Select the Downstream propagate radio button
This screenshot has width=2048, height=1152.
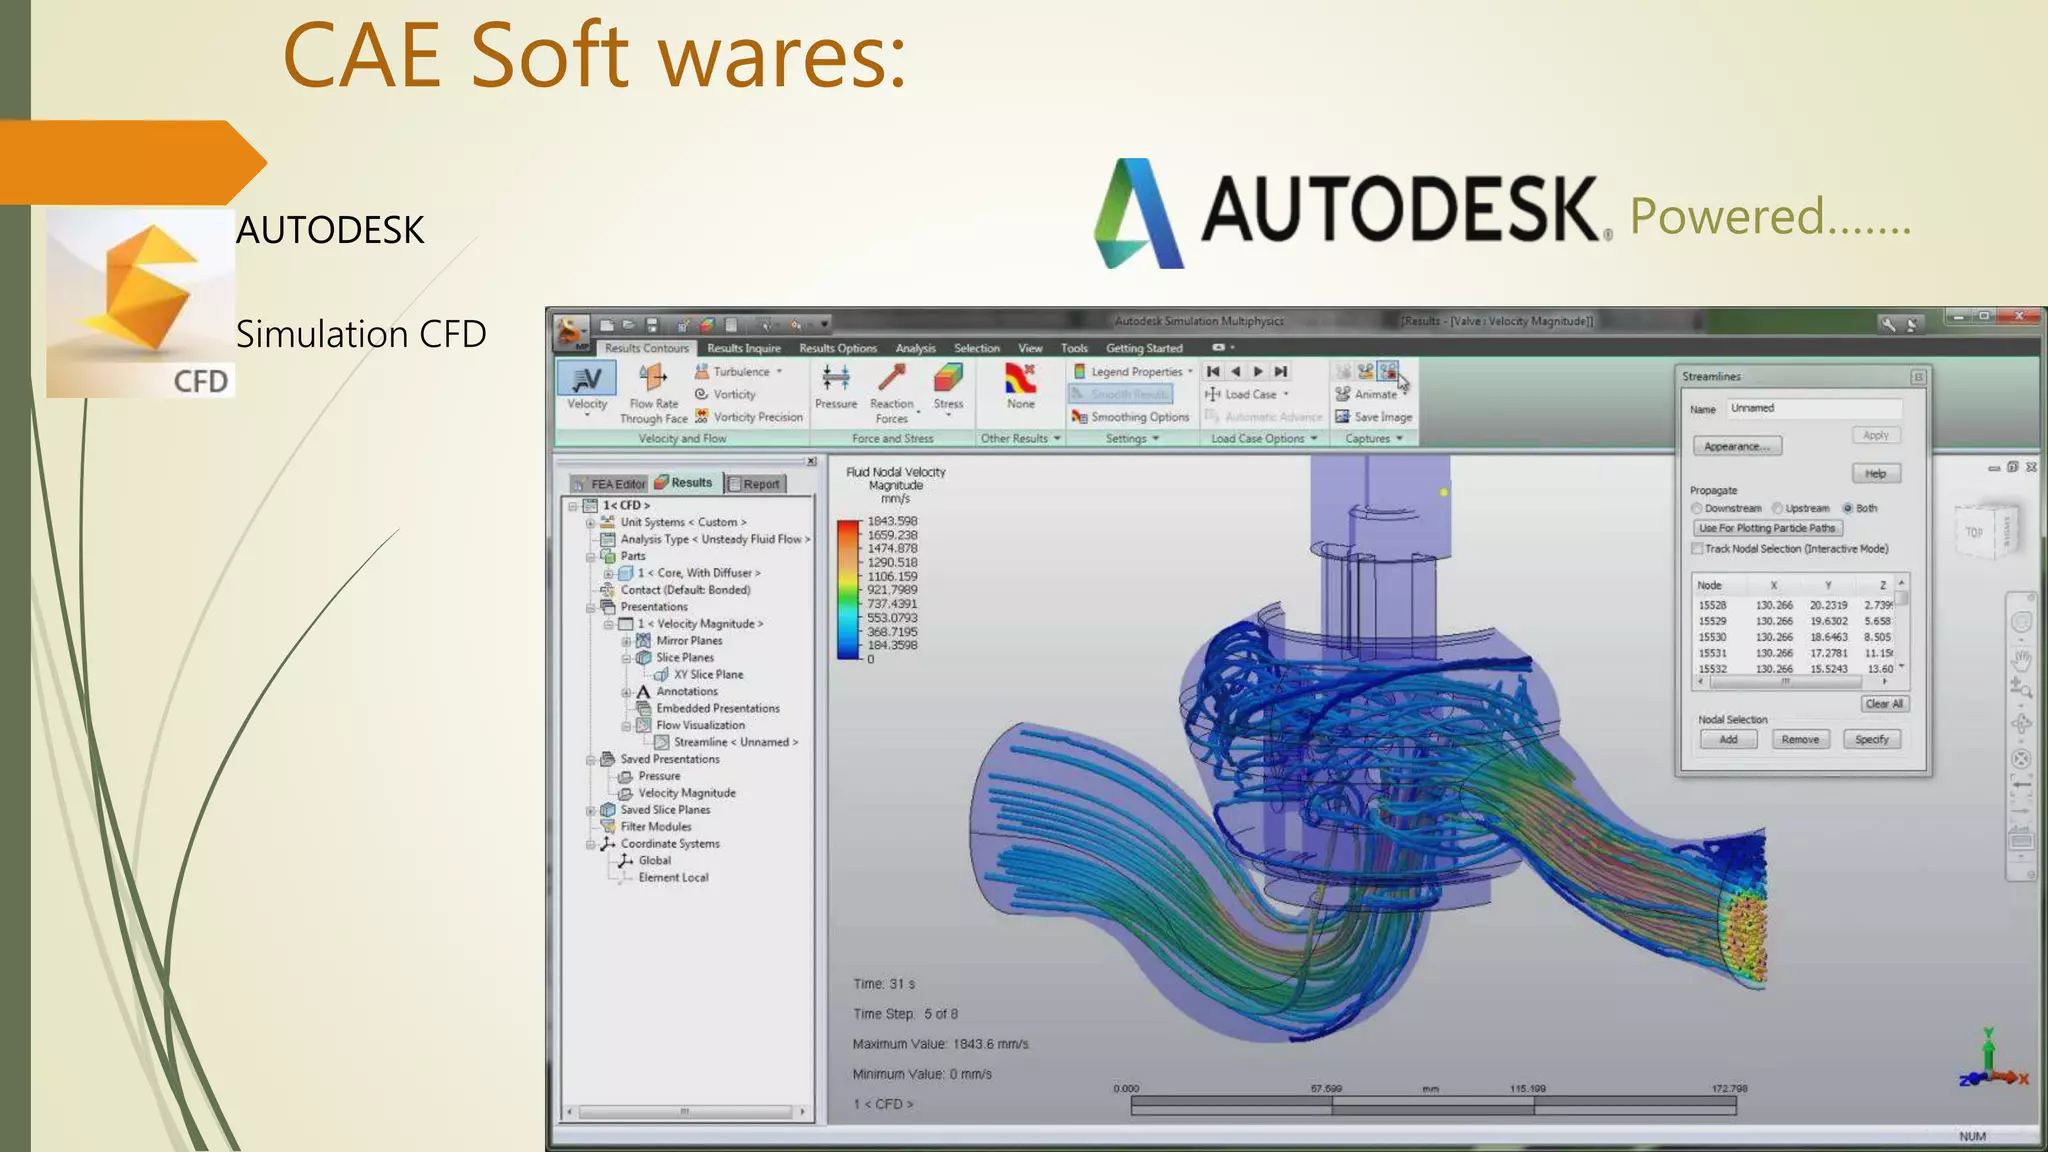(1697, 508)
